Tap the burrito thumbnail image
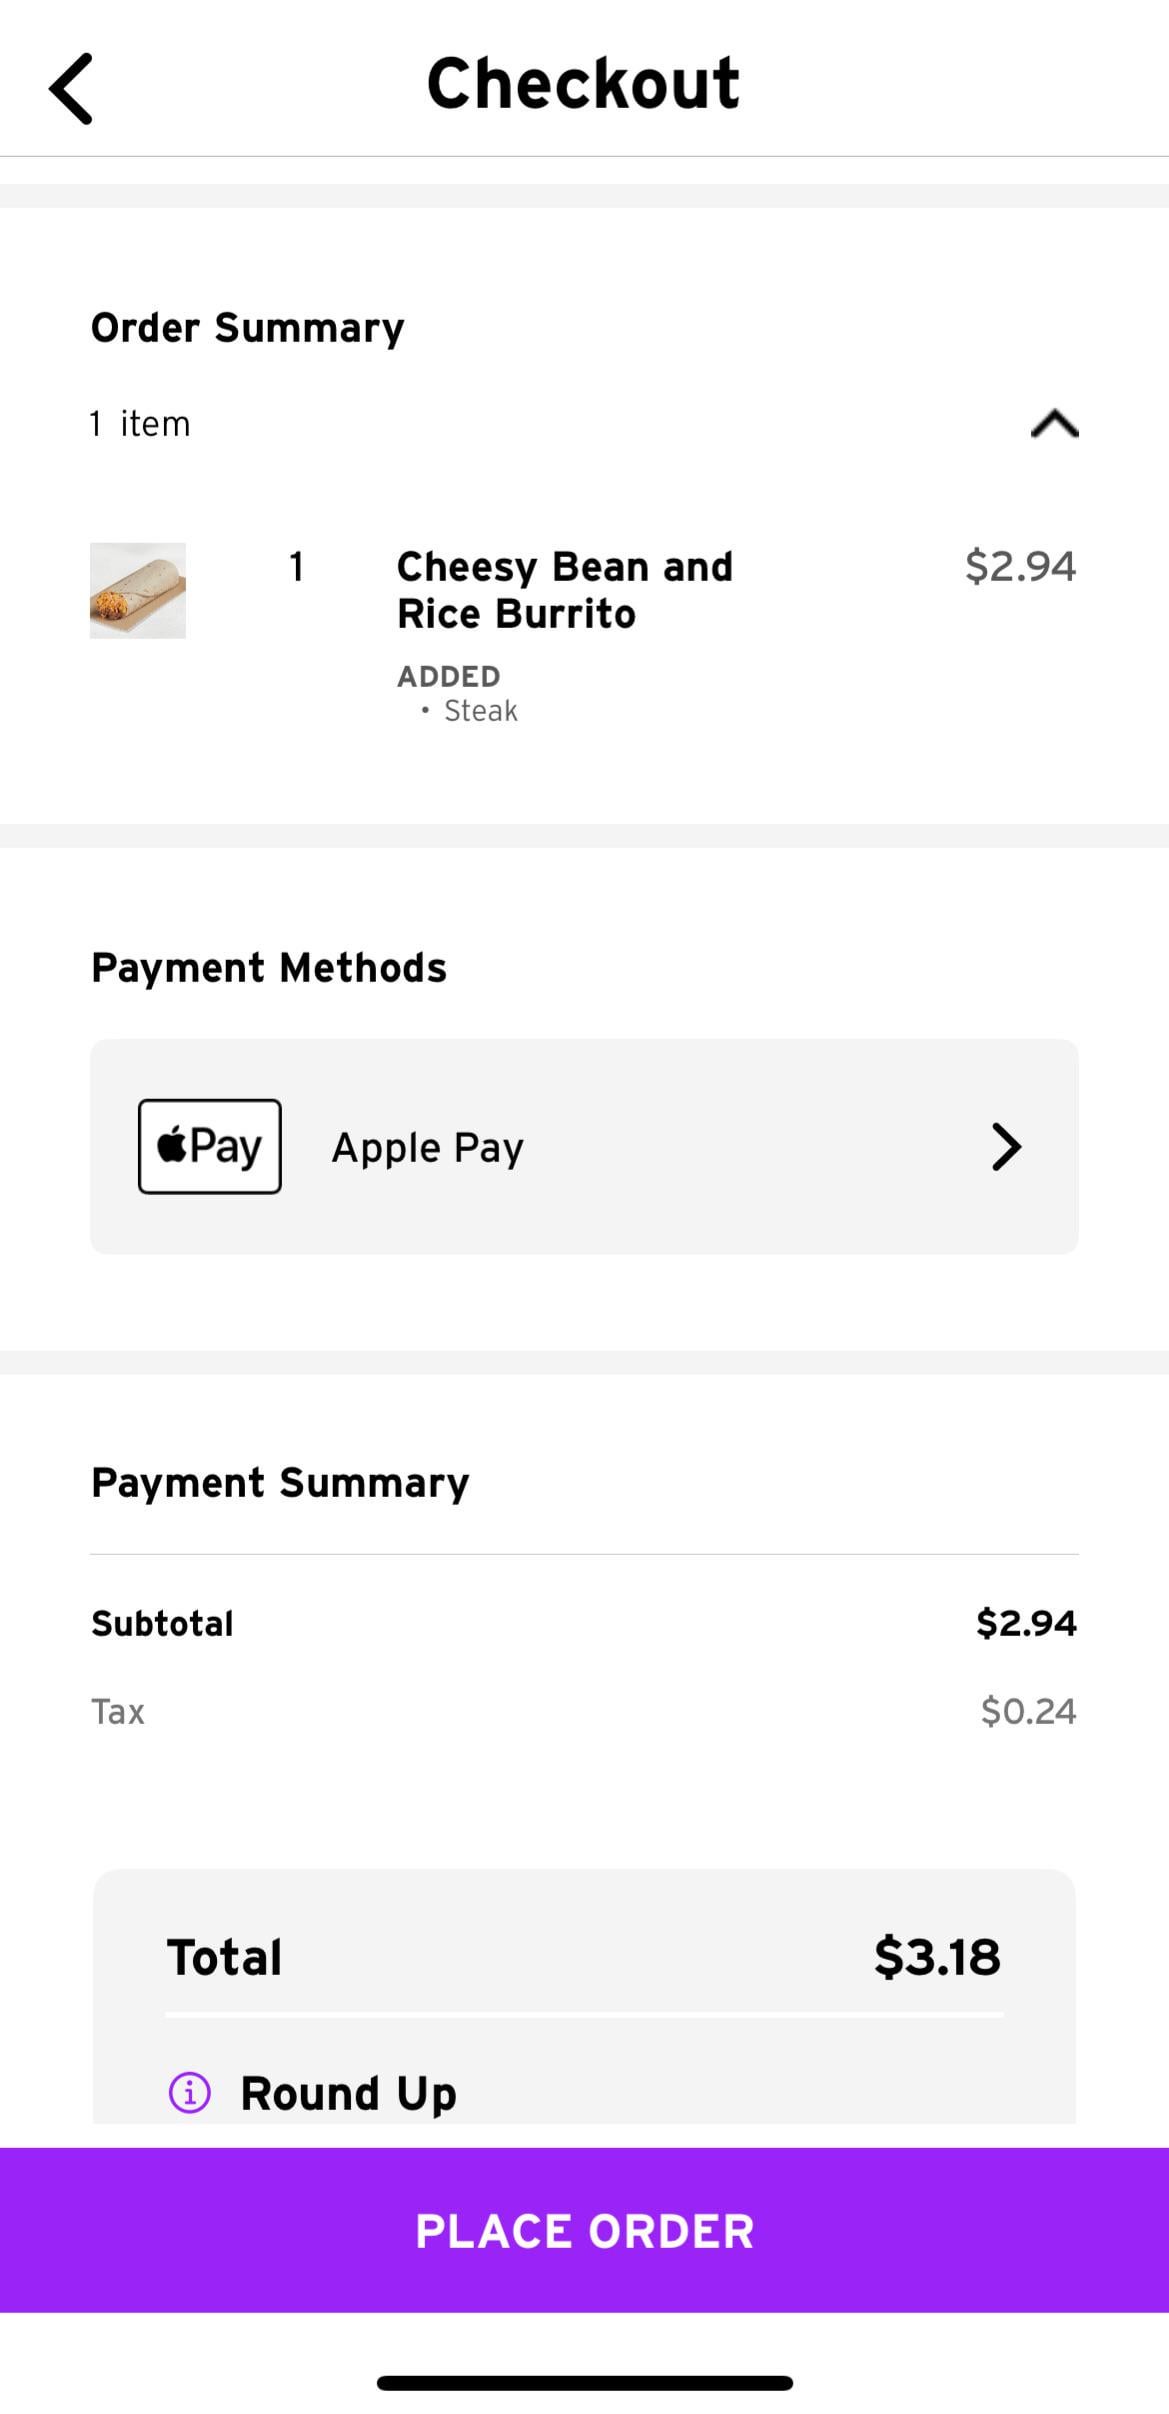Screen dimensions: 1169x2414 coord(138,590)
